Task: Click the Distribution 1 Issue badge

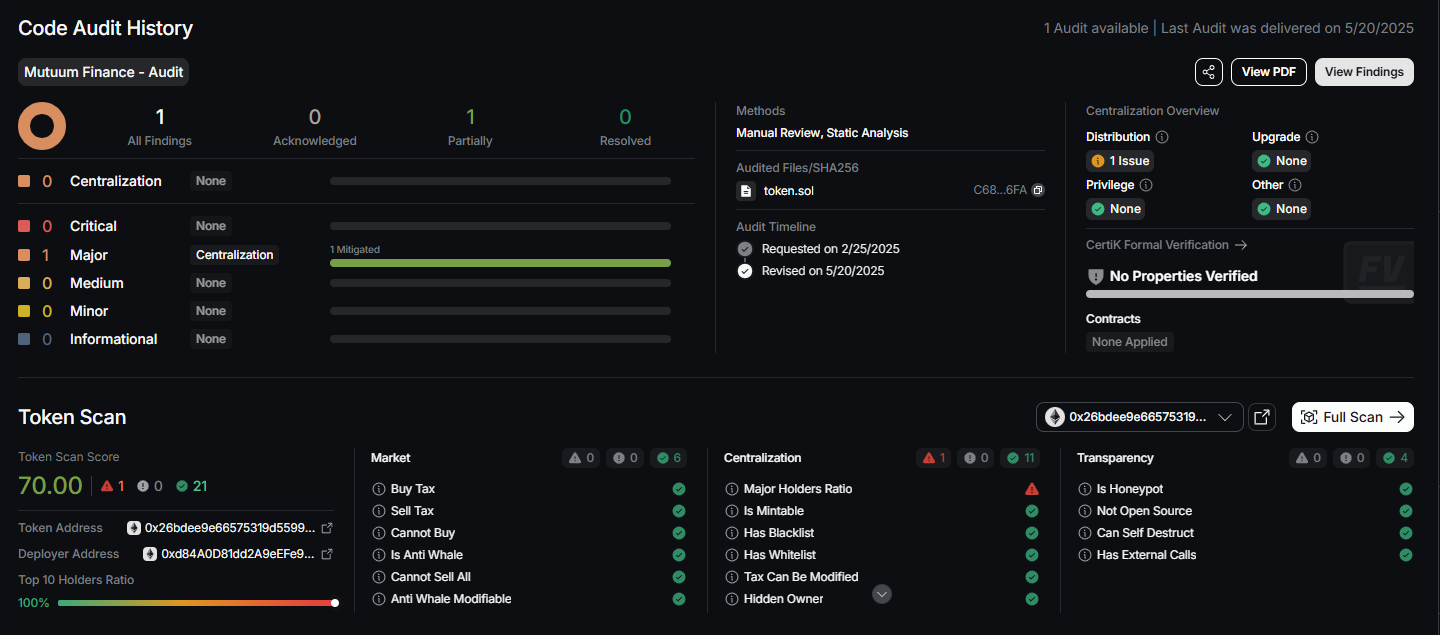Action: 1120,161
